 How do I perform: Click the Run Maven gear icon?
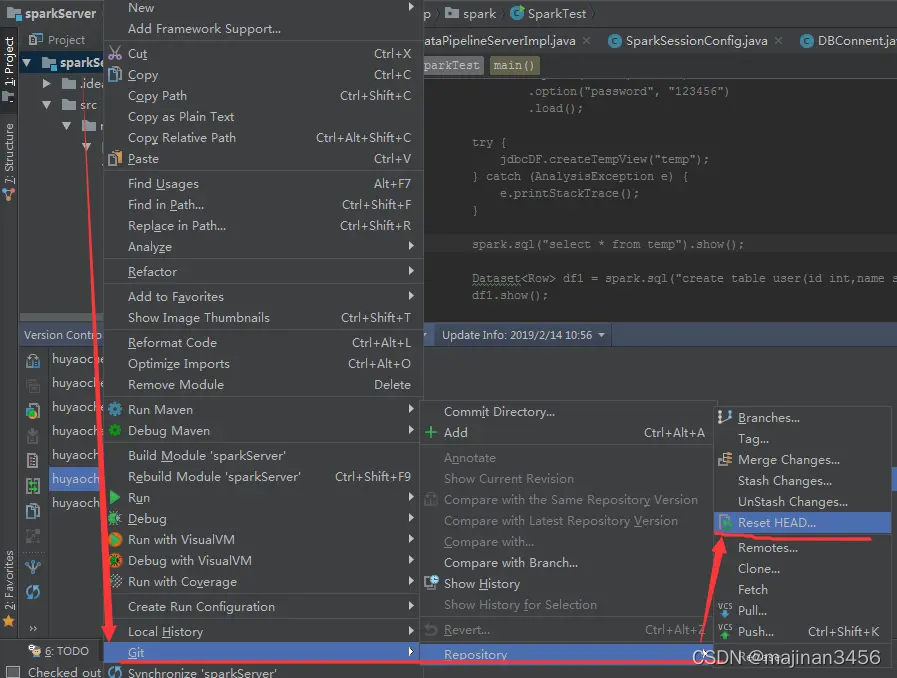point(115,409)
